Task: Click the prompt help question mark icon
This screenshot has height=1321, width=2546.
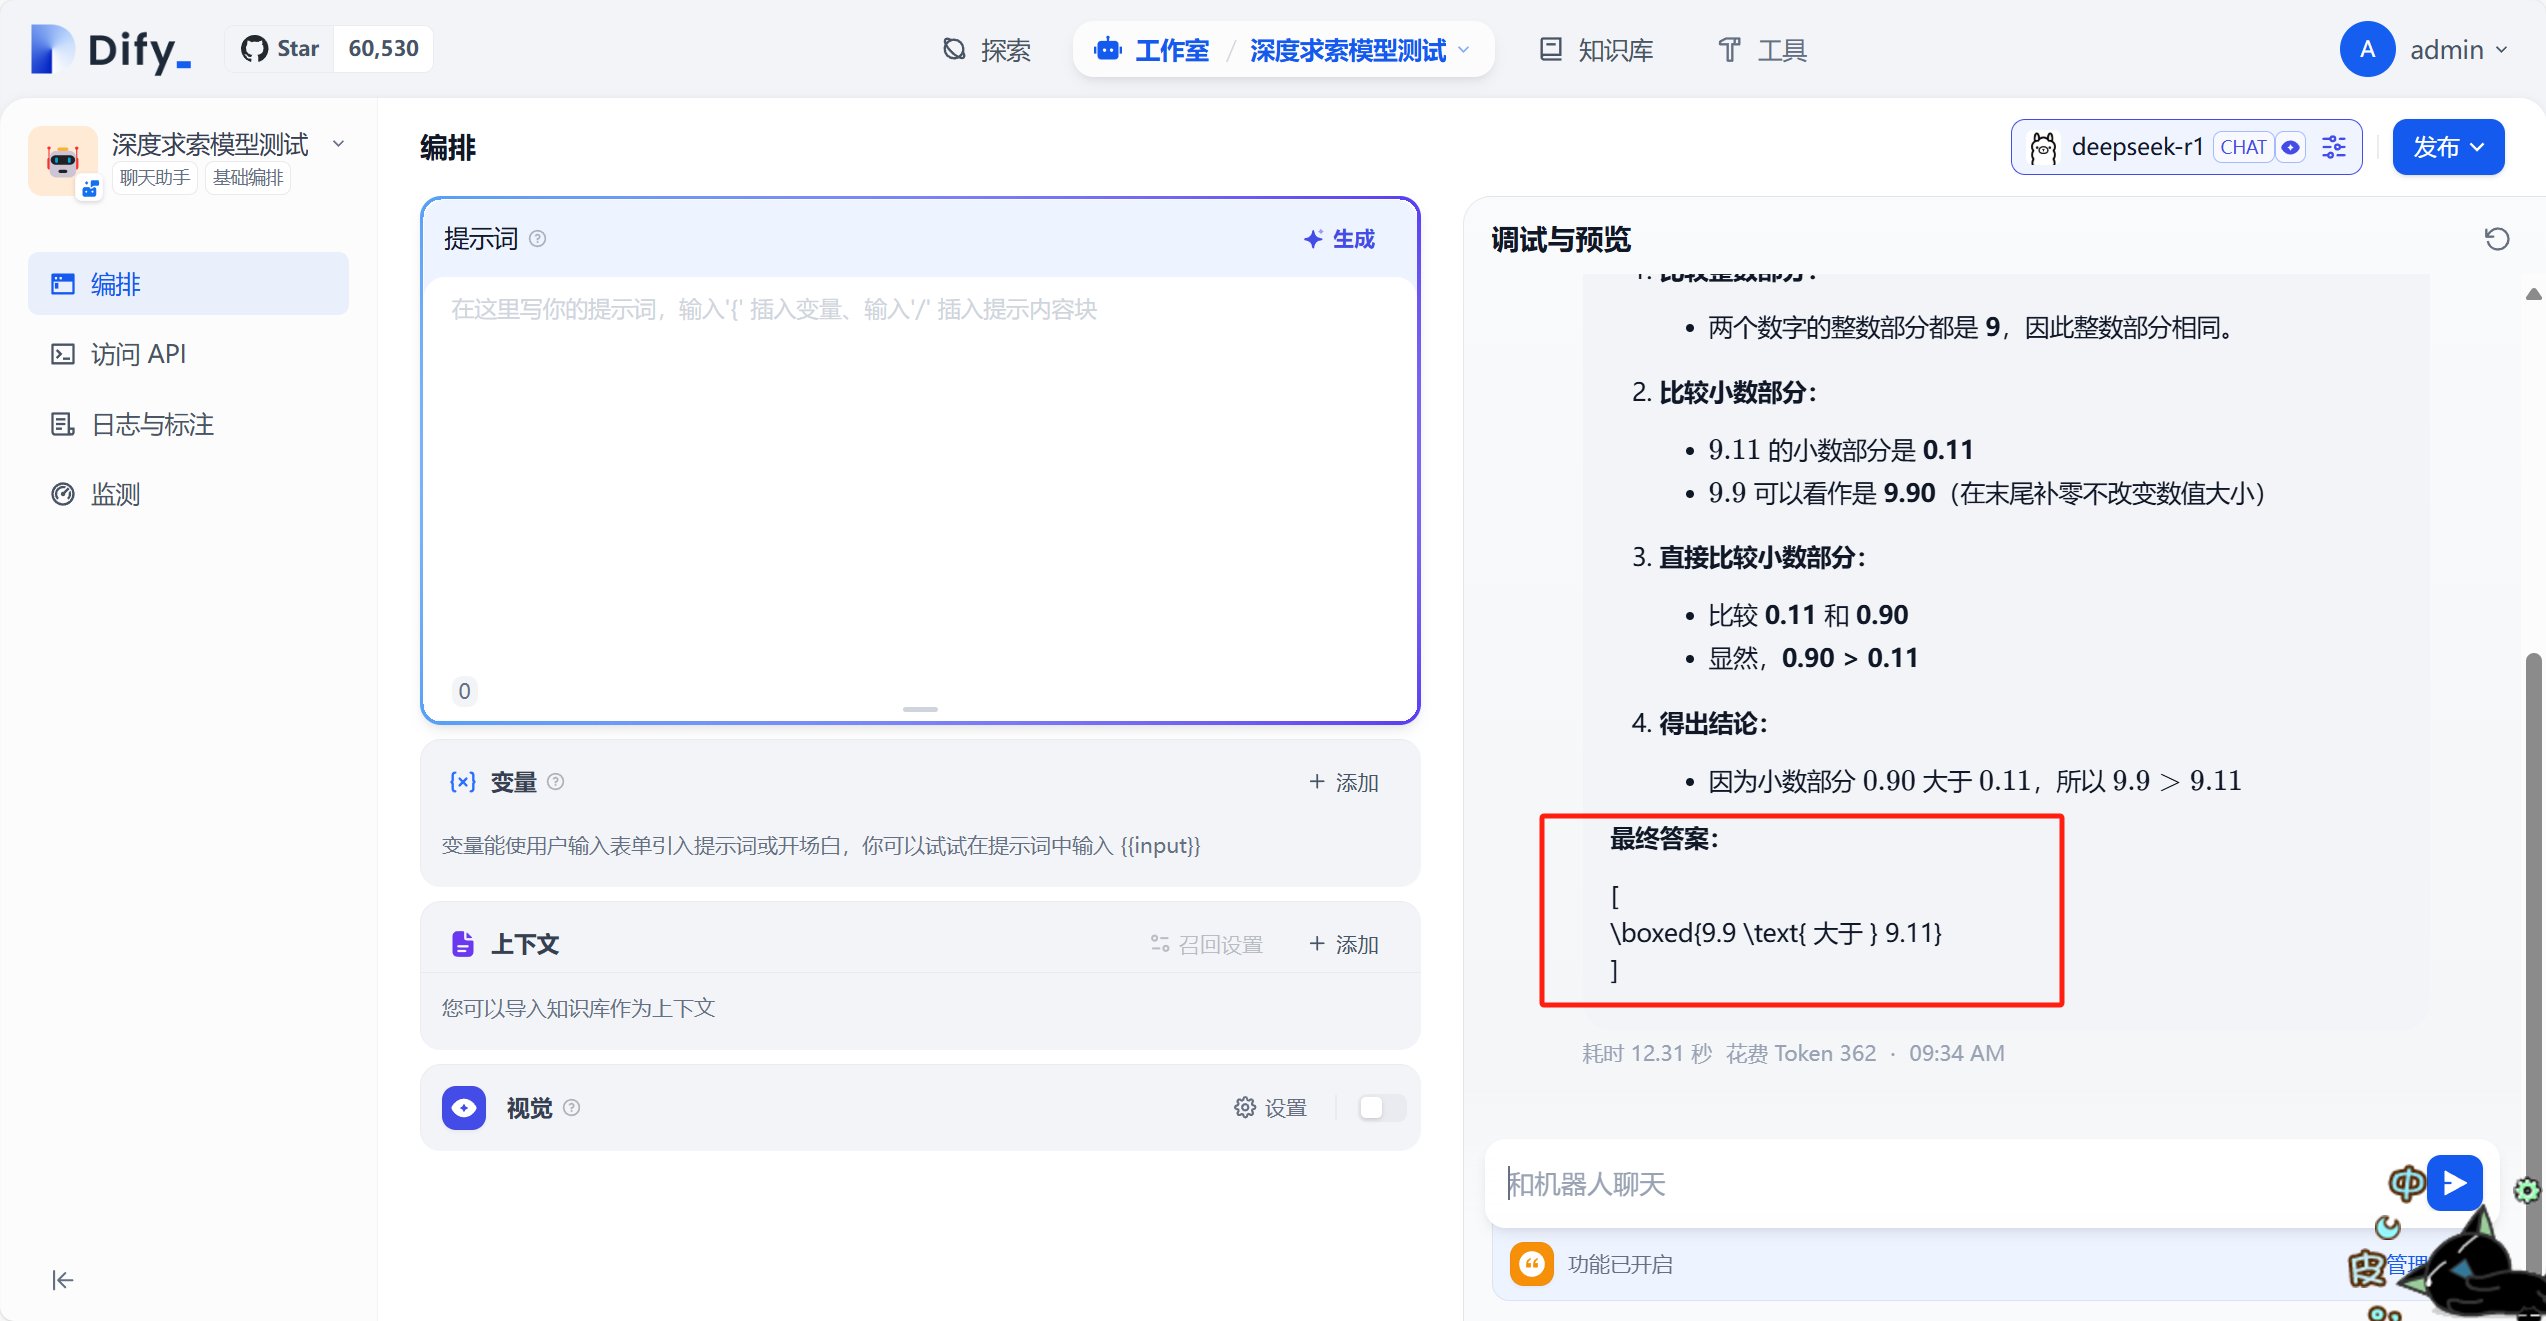Action: [x=538, y=239]
